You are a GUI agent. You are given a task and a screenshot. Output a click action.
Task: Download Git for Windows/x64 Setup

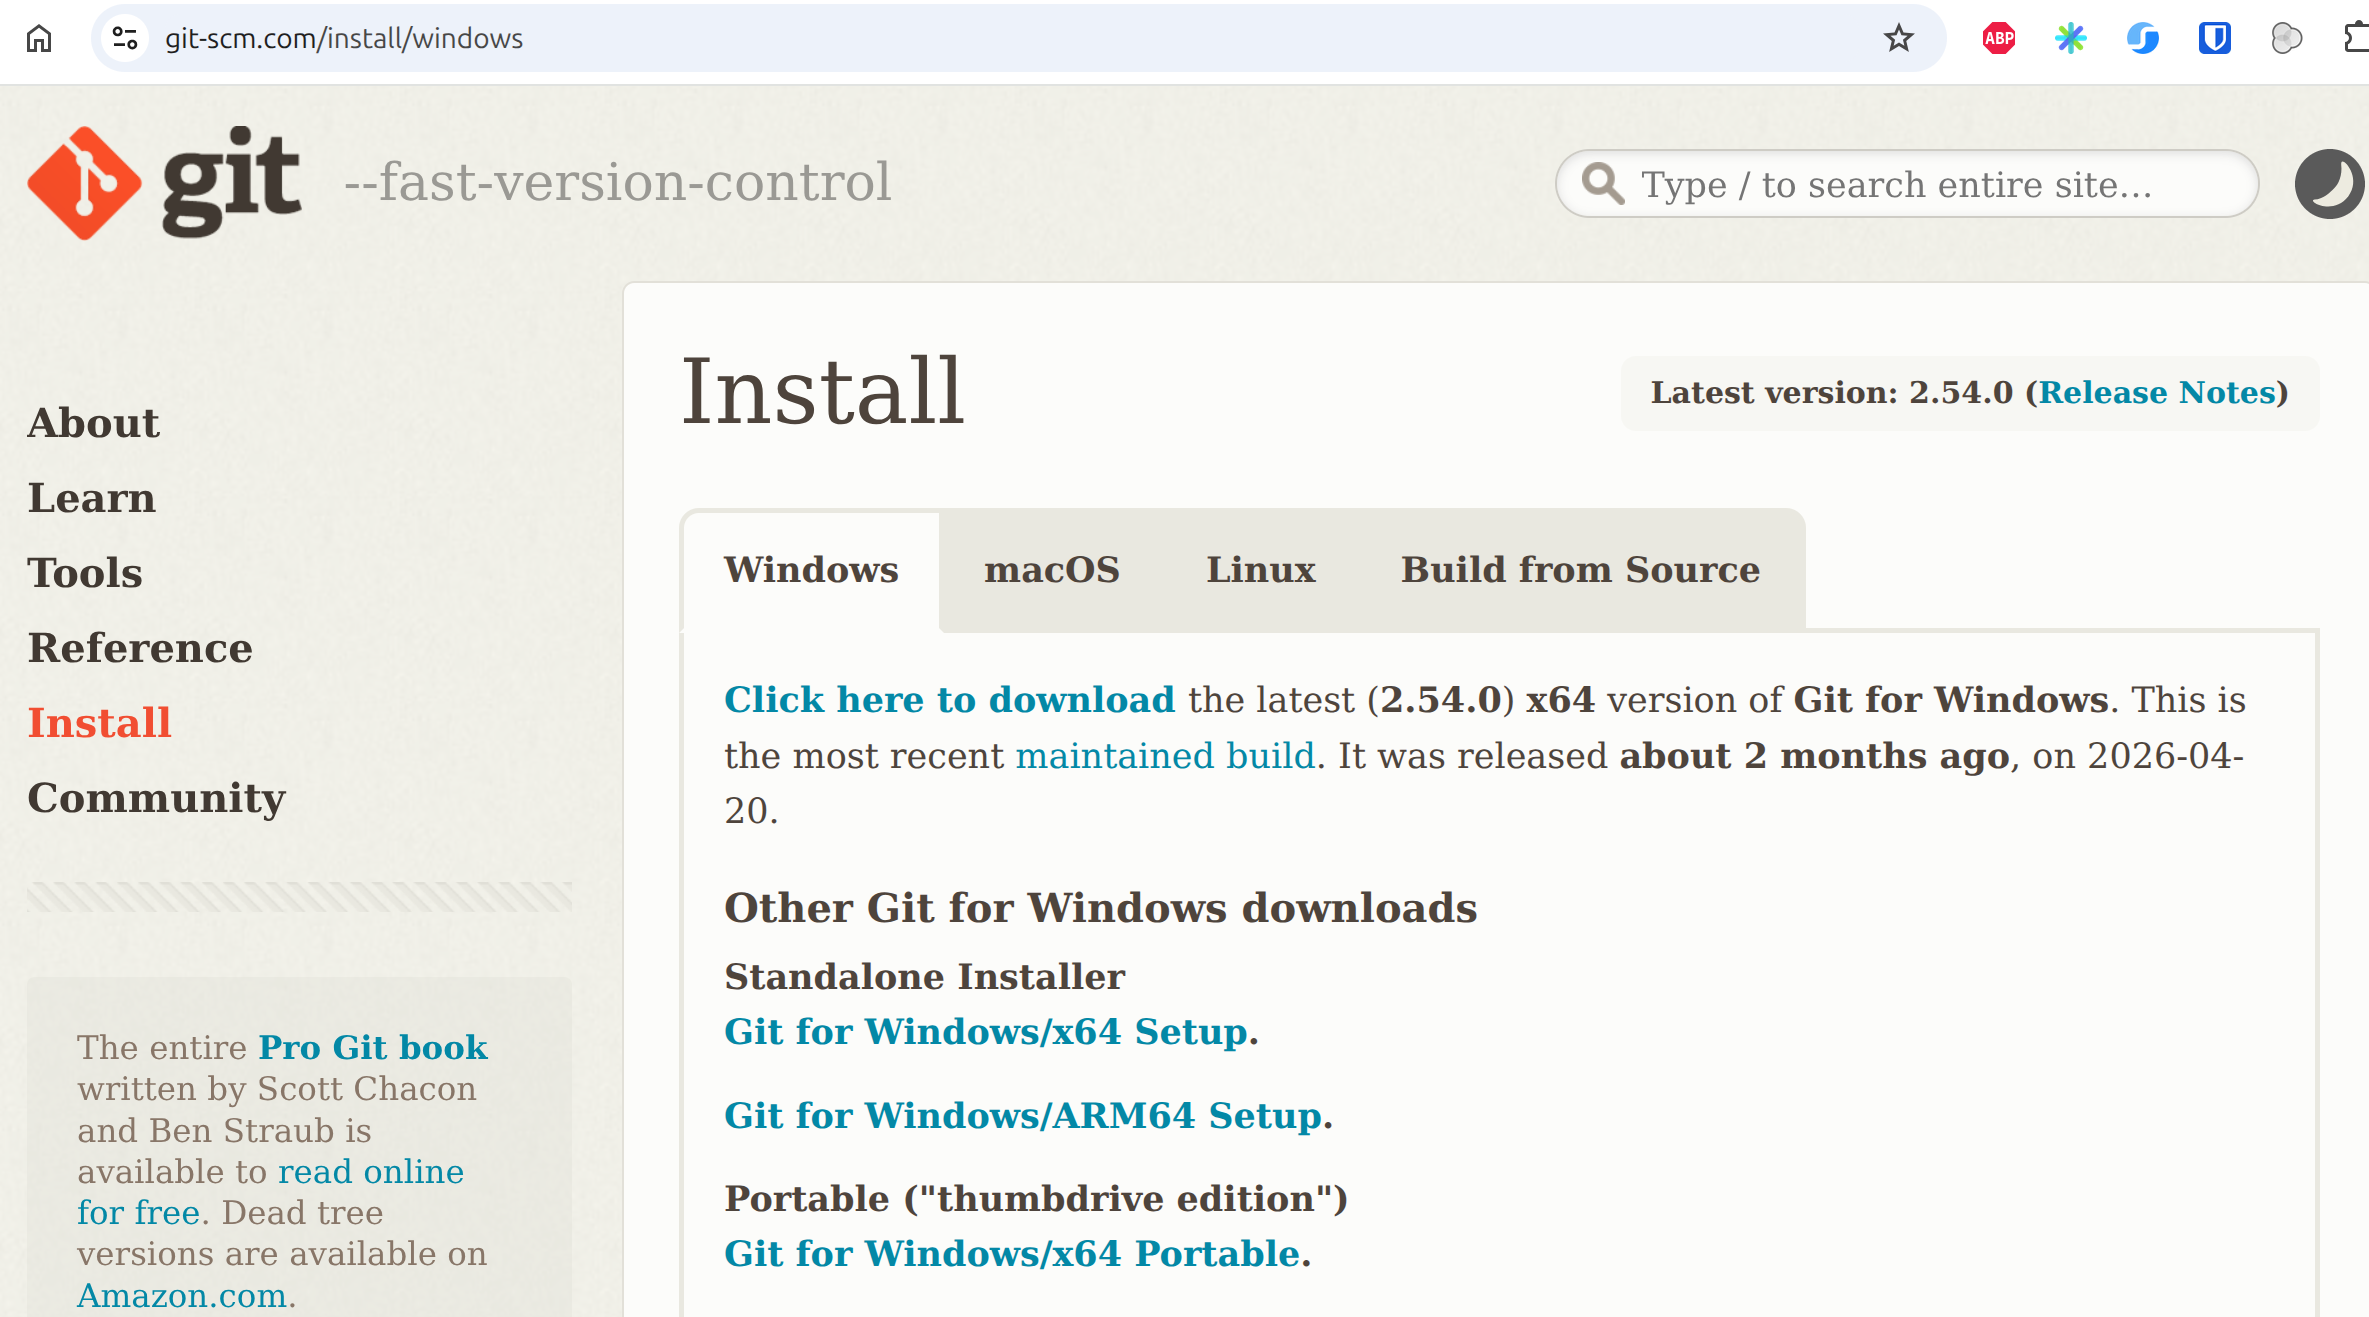[x=987, y=1032]
